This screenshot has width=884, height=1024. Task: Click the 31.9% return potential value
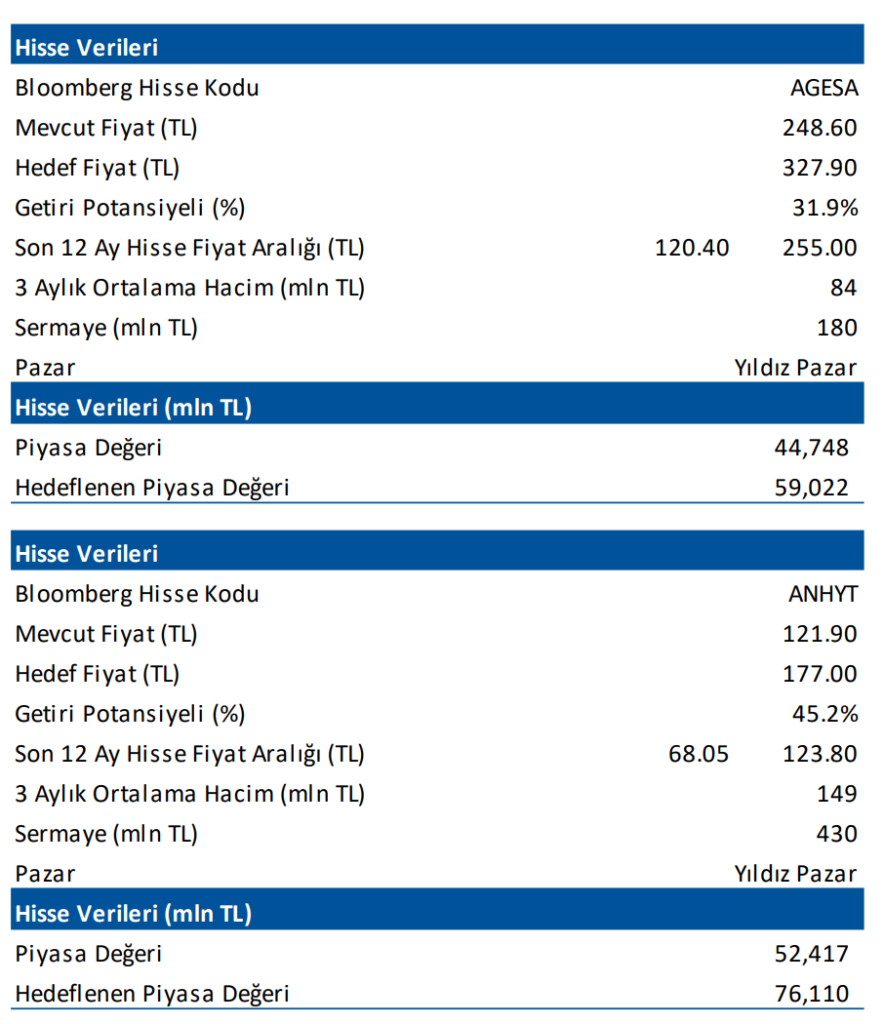point(826,208)
